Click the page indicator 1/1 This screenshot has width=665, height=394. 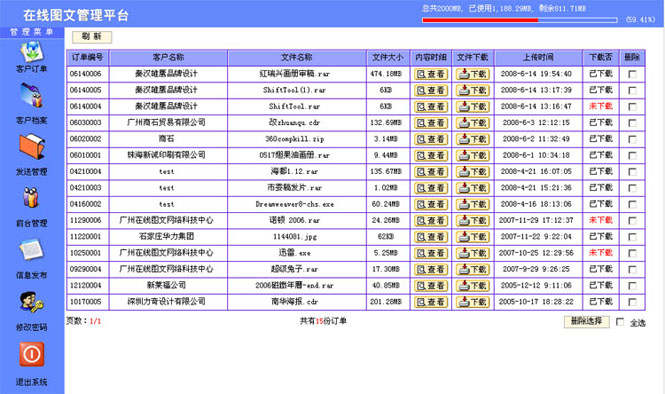[95, 321]
